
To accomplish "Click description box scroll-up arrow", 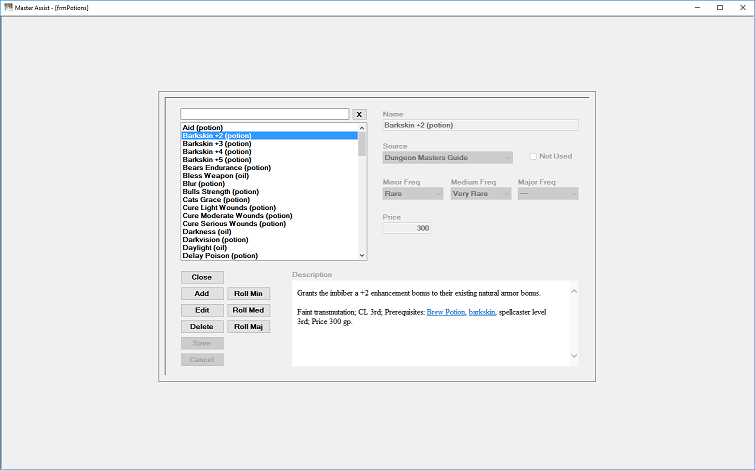I will 574,291.
